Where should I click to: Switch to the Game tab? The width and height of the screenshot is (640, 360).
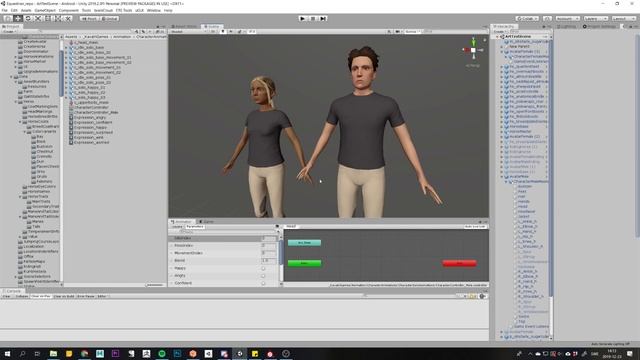coord(207,222)
